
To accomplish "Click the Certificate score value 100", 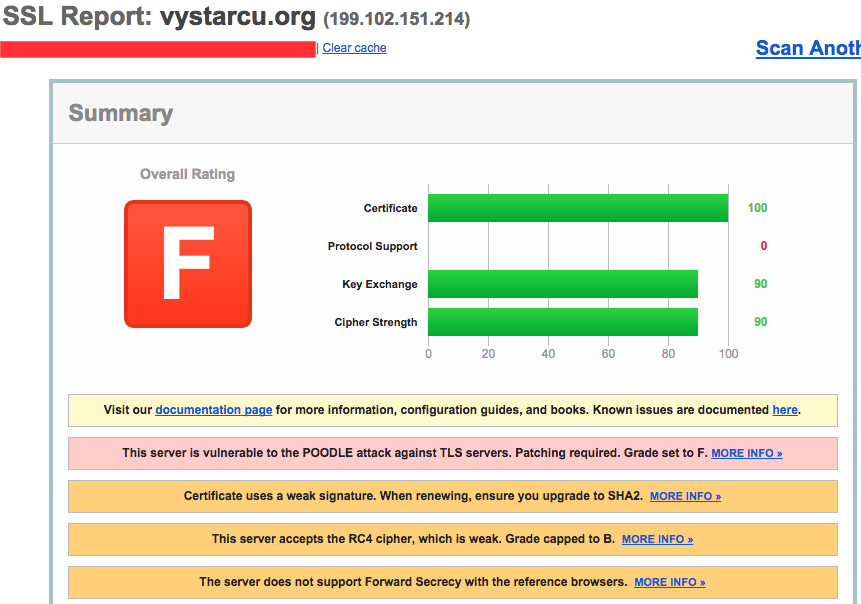I will 757,208.
